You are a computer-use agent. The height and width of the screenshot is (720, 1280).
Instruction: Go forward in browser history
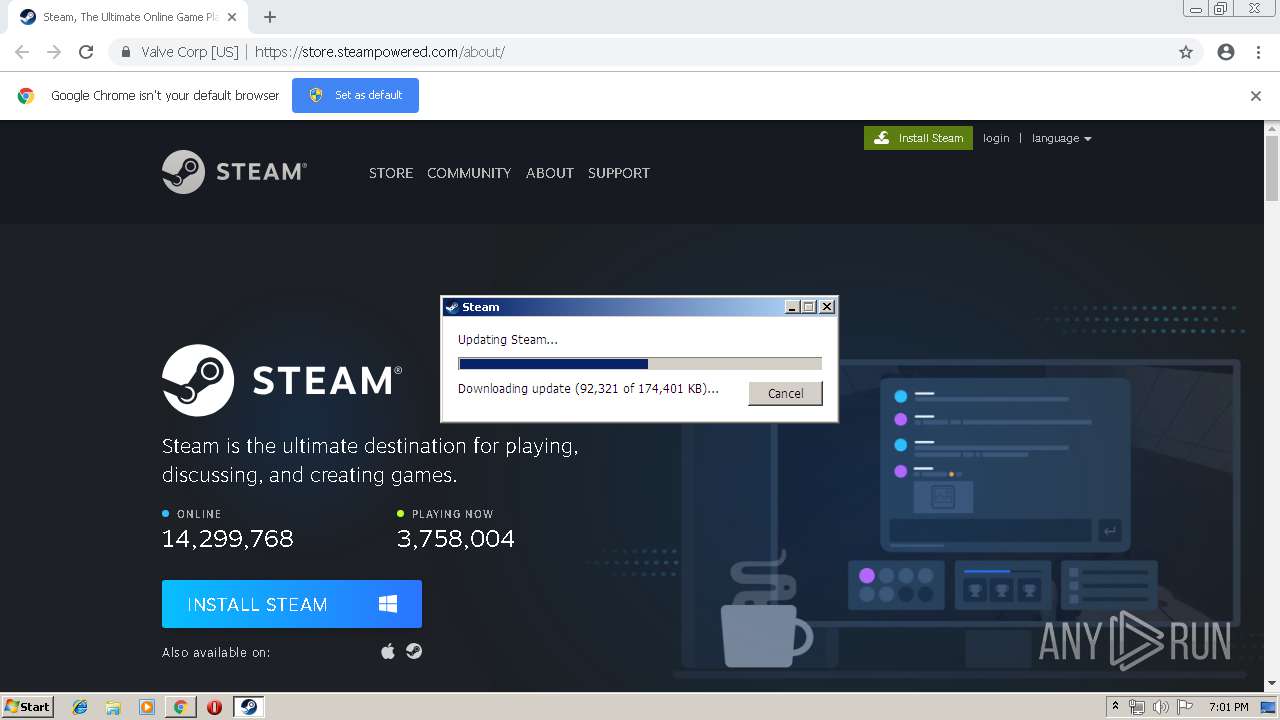click(x=54, y=52)
